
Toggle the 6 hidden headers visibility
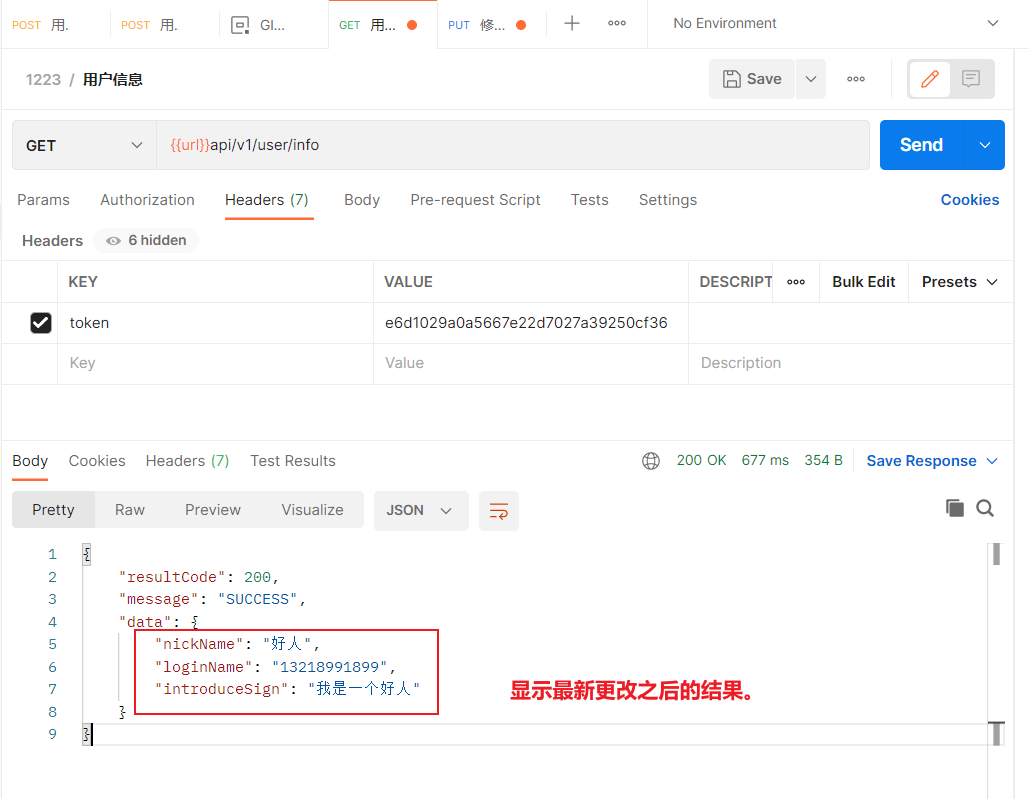pyautogui.click(x=146, y=241)
